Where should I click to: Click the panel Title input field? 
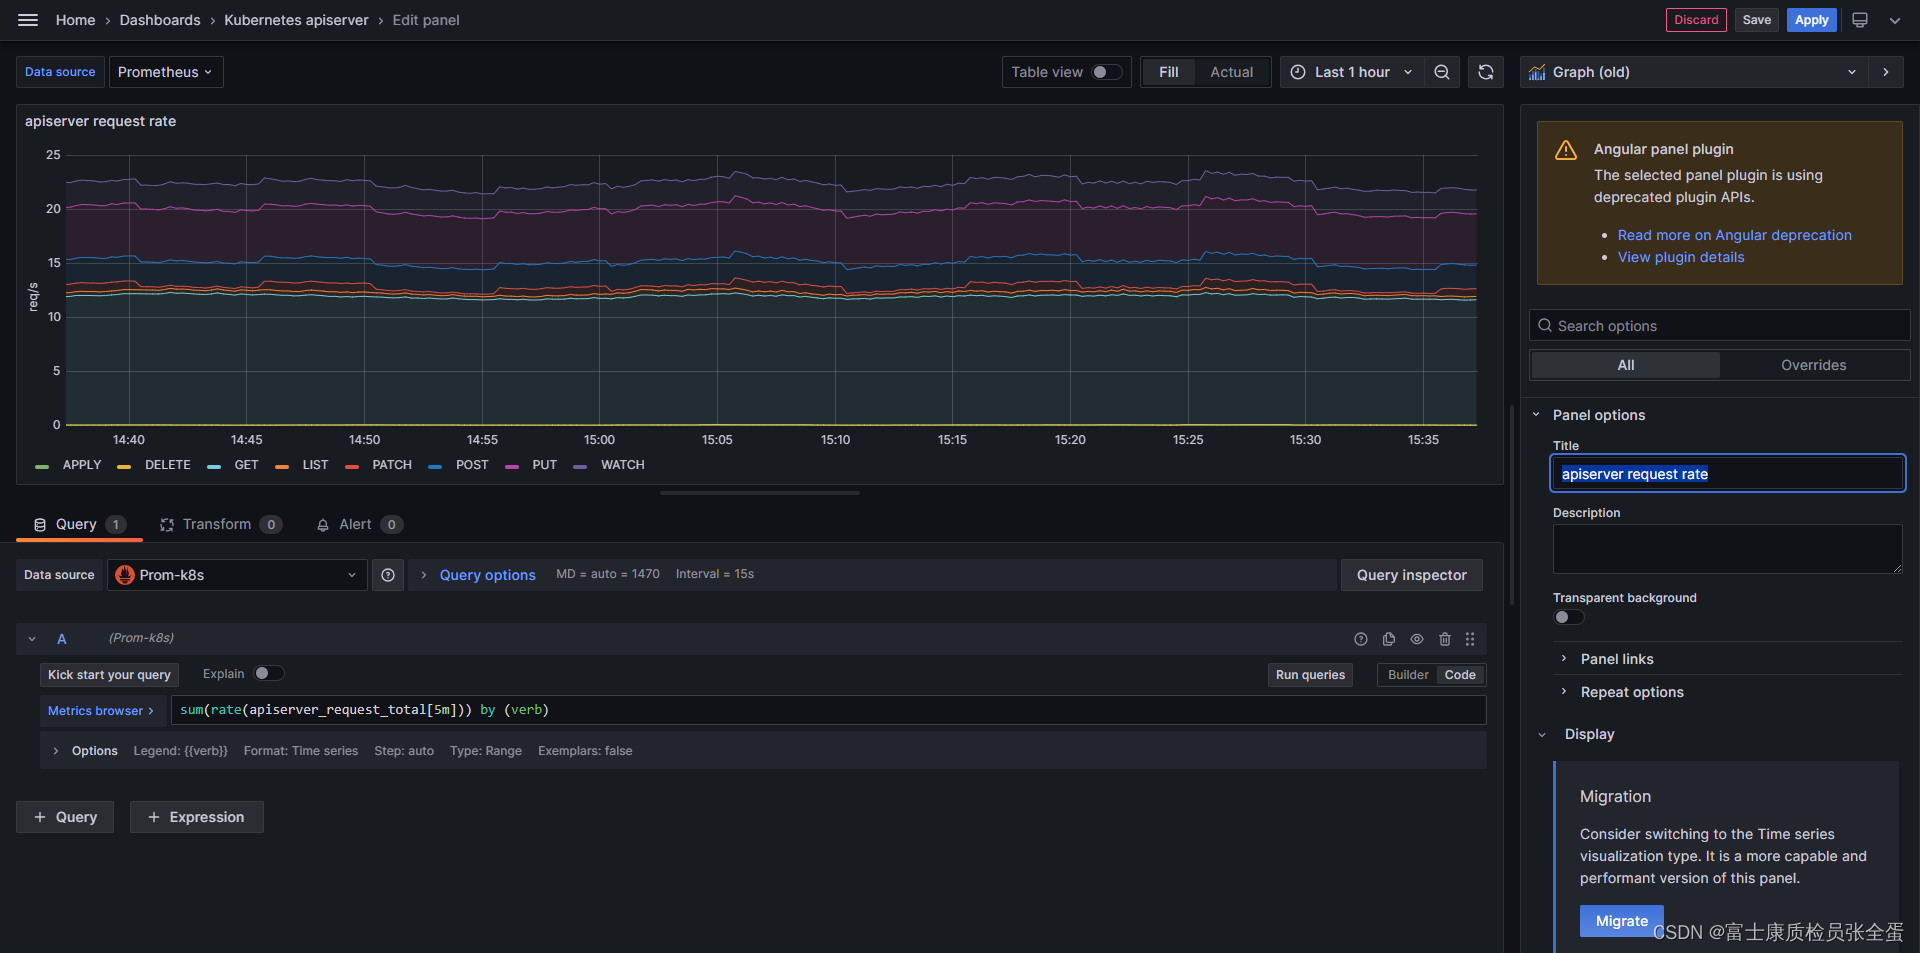pyautogui.click(x=1727, y=474)
